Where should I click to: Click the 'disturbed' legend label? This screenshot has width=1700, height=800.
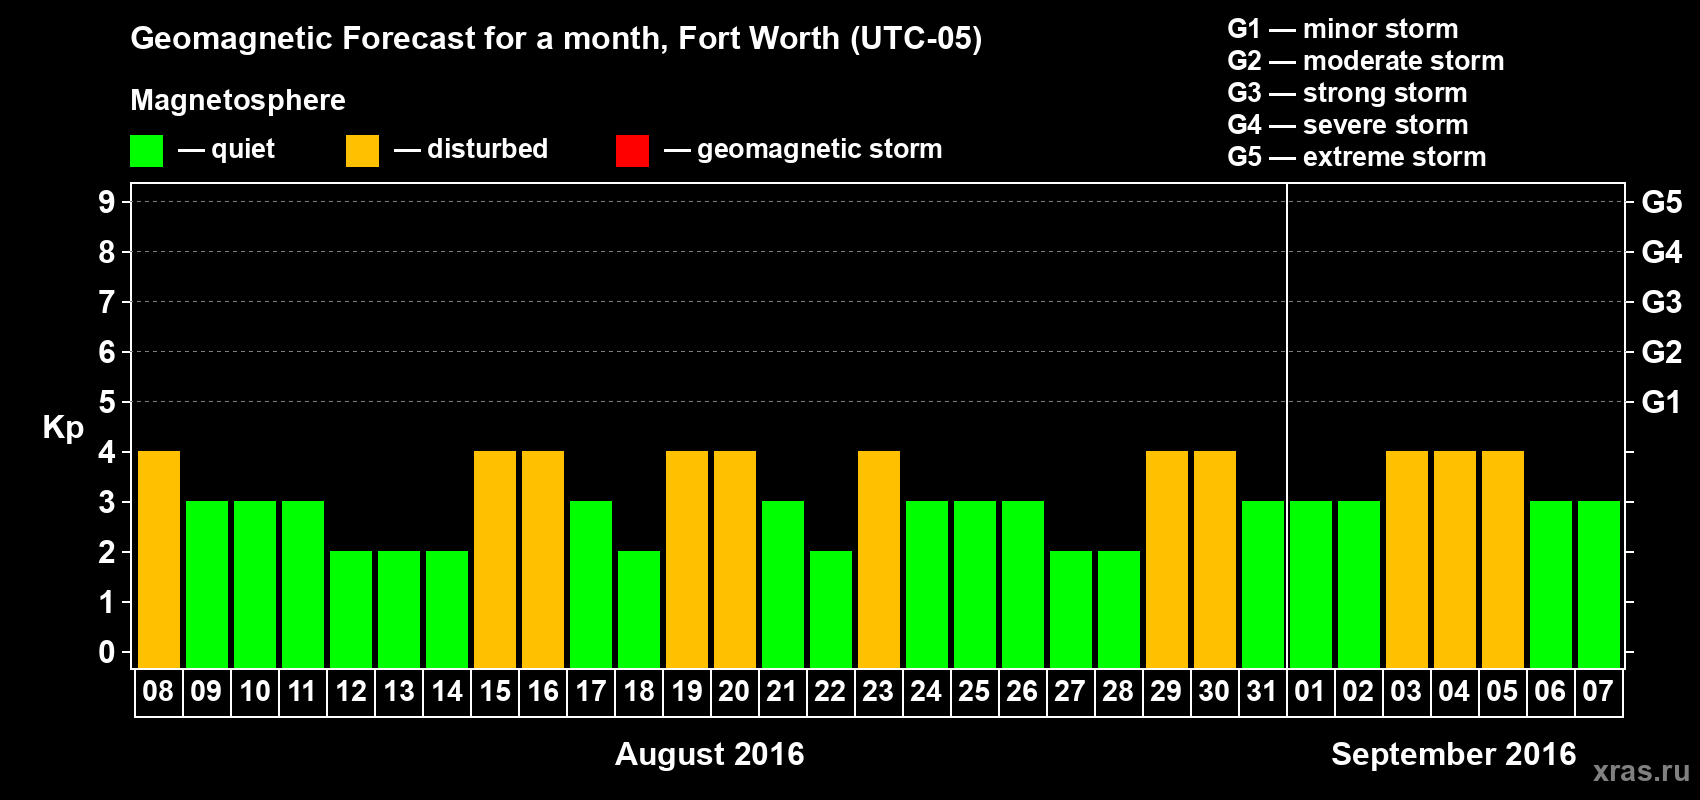[488, 149]
